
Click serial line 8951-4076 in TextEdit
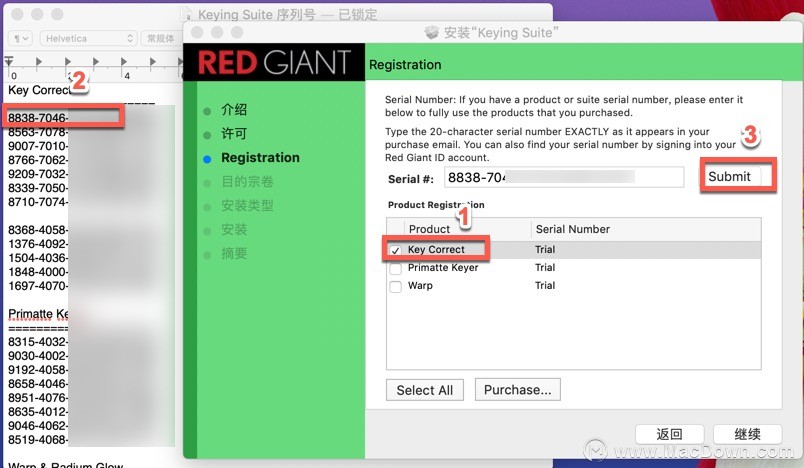point(37,398)
